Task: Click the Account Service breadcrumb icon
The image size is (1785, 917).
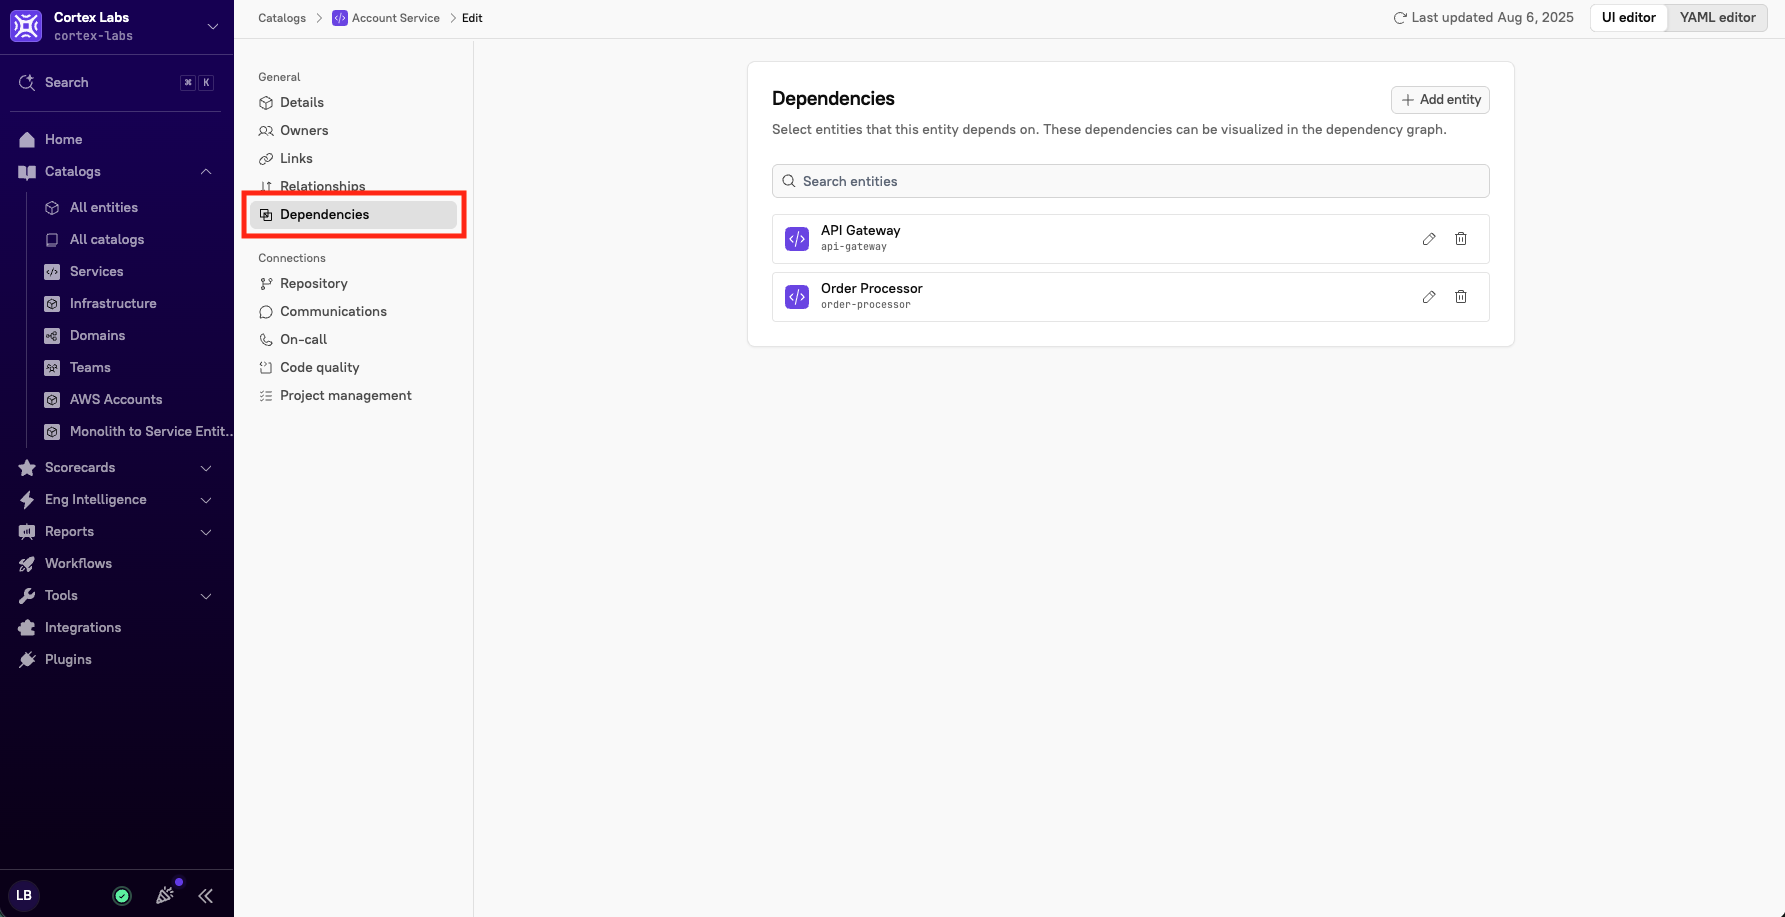Action: [x=340, y=18]
